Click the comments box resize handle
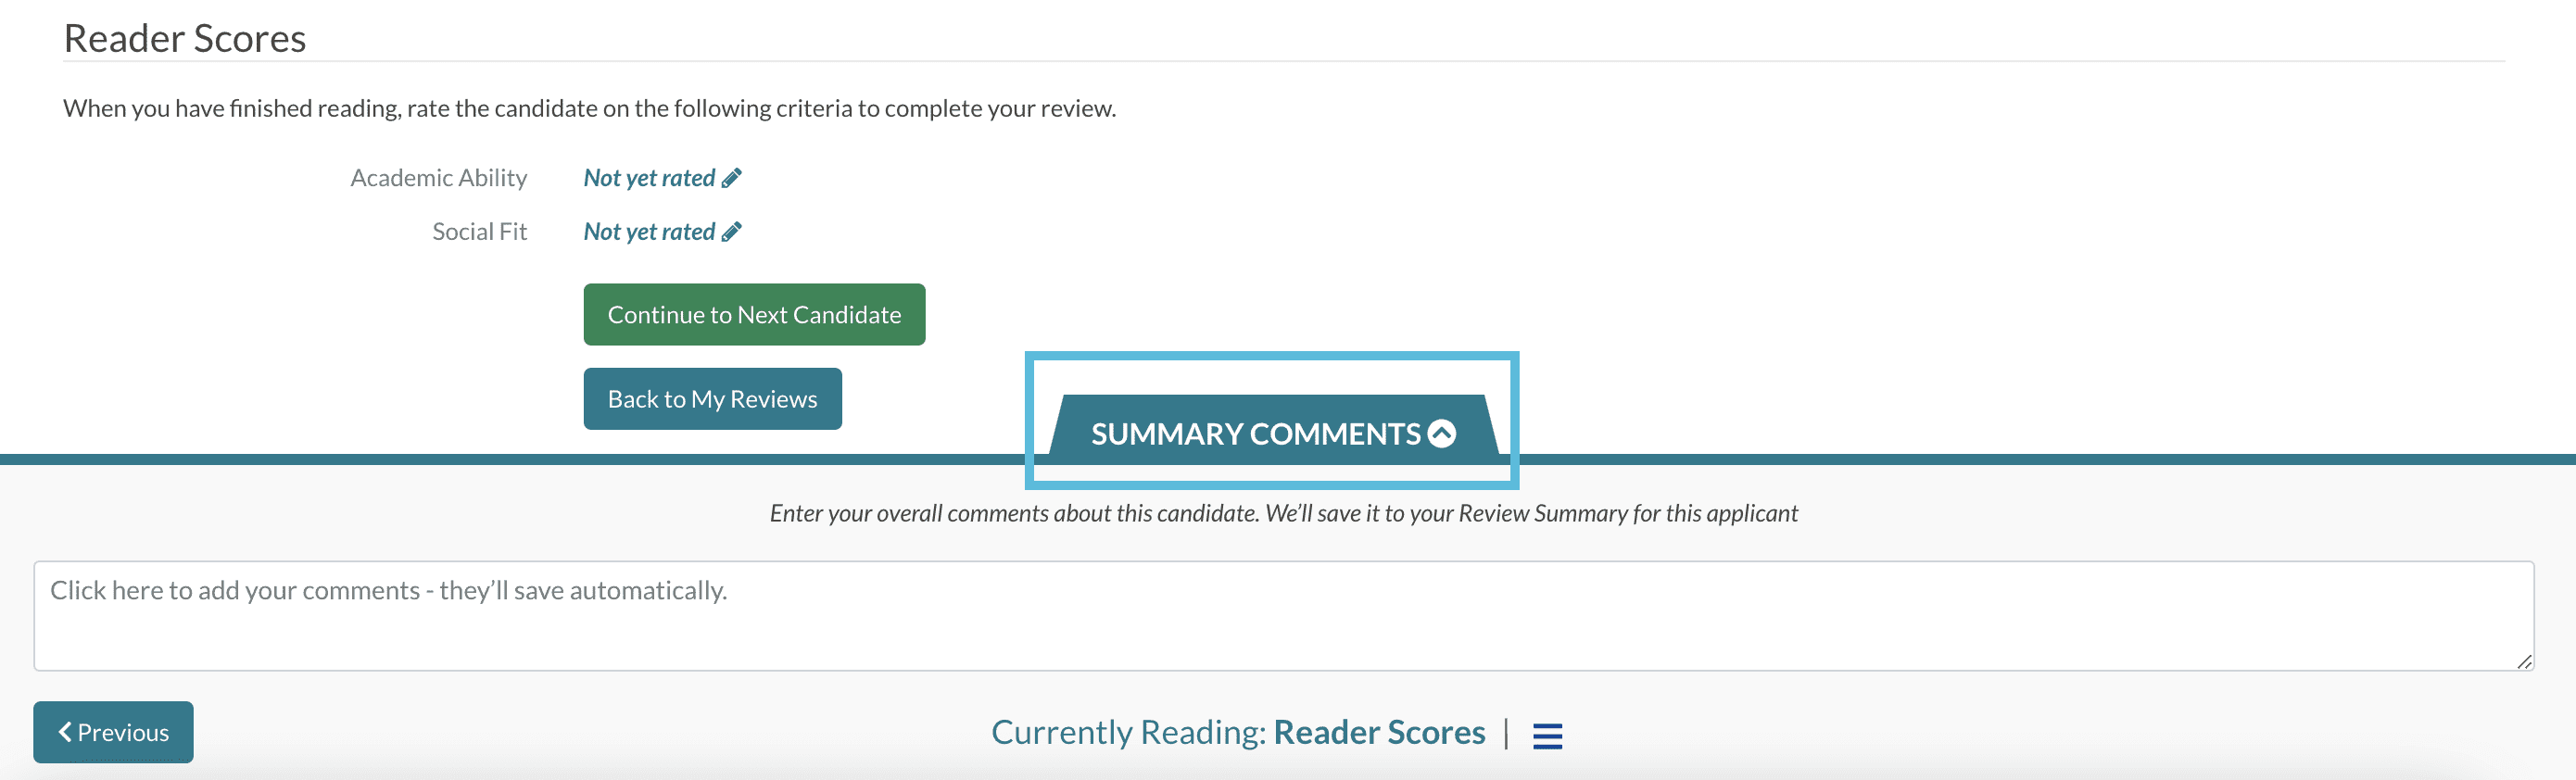This screenshot has width=2576, height=780. click(x=2523, y=661)
